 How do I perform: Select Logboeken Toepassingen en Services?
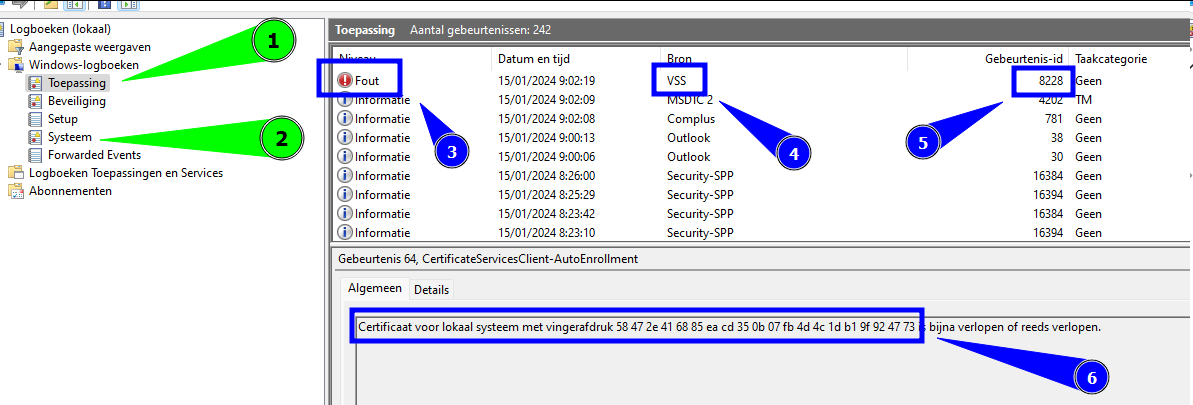(126, 173)
